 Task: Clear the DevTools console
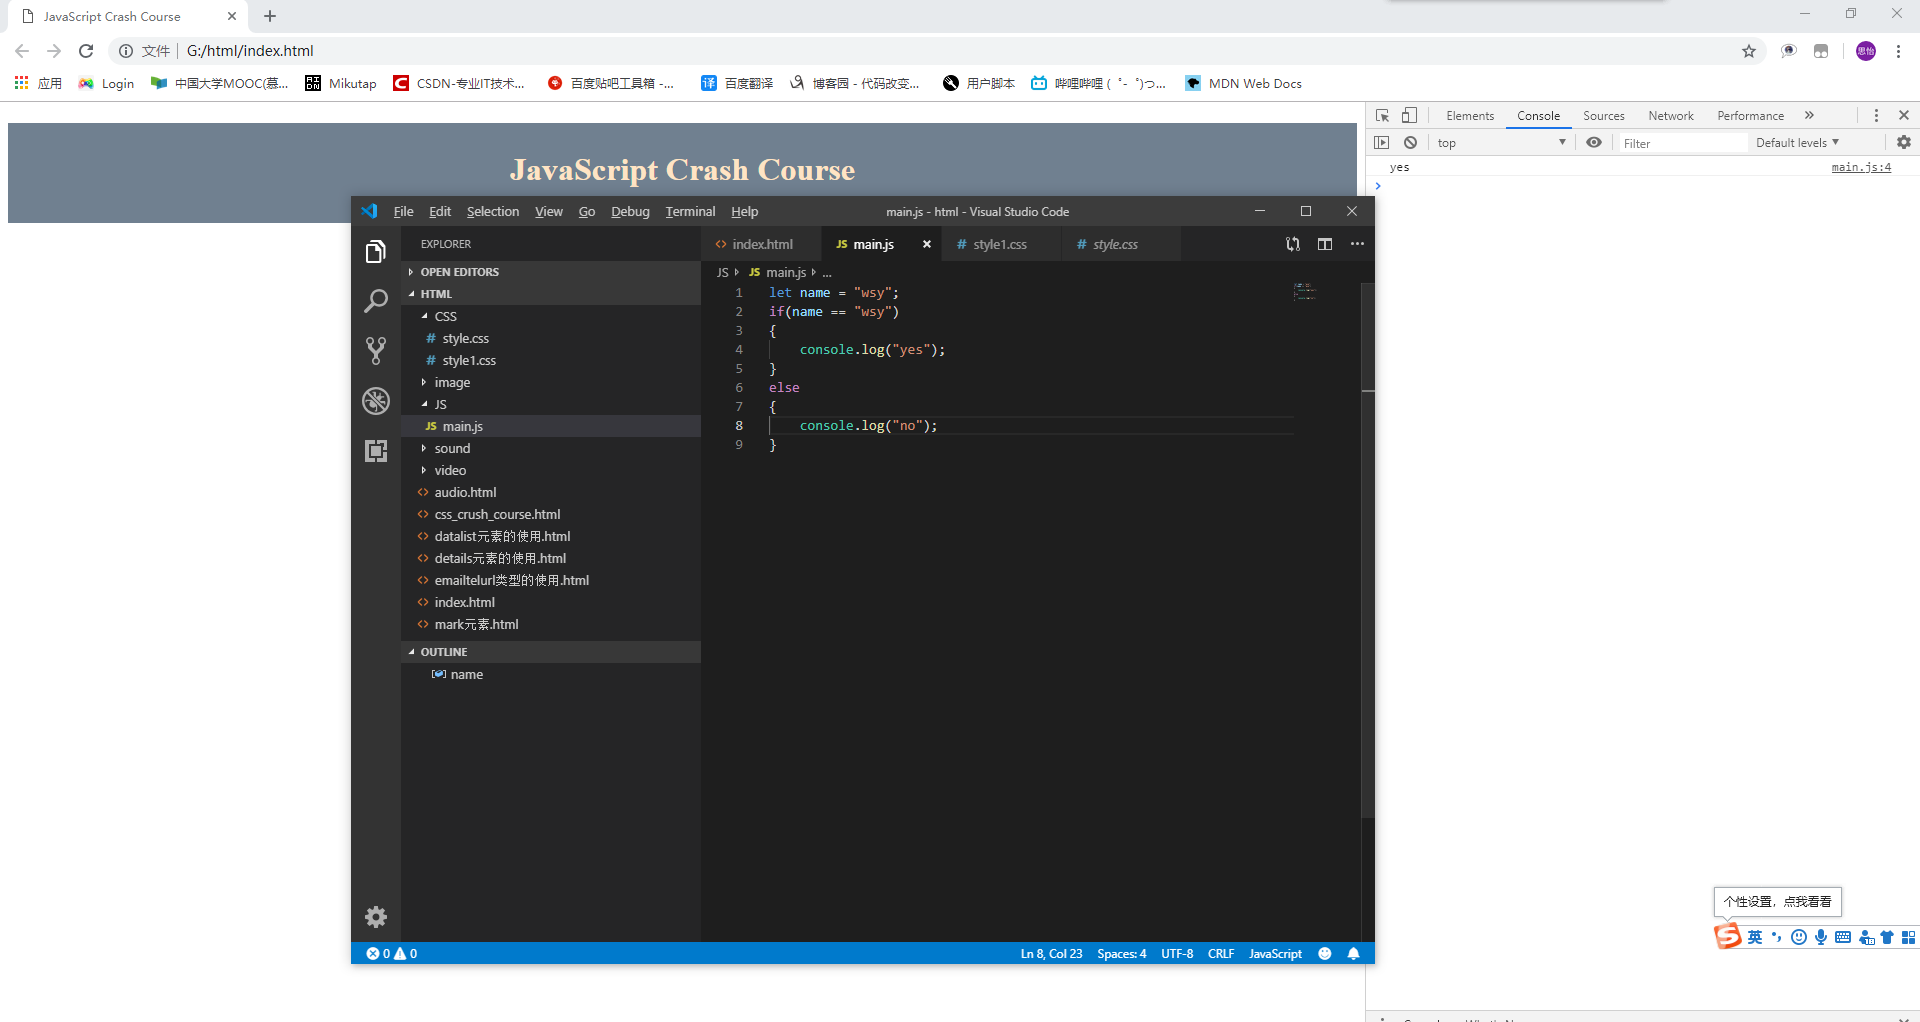pos(1411,143)
